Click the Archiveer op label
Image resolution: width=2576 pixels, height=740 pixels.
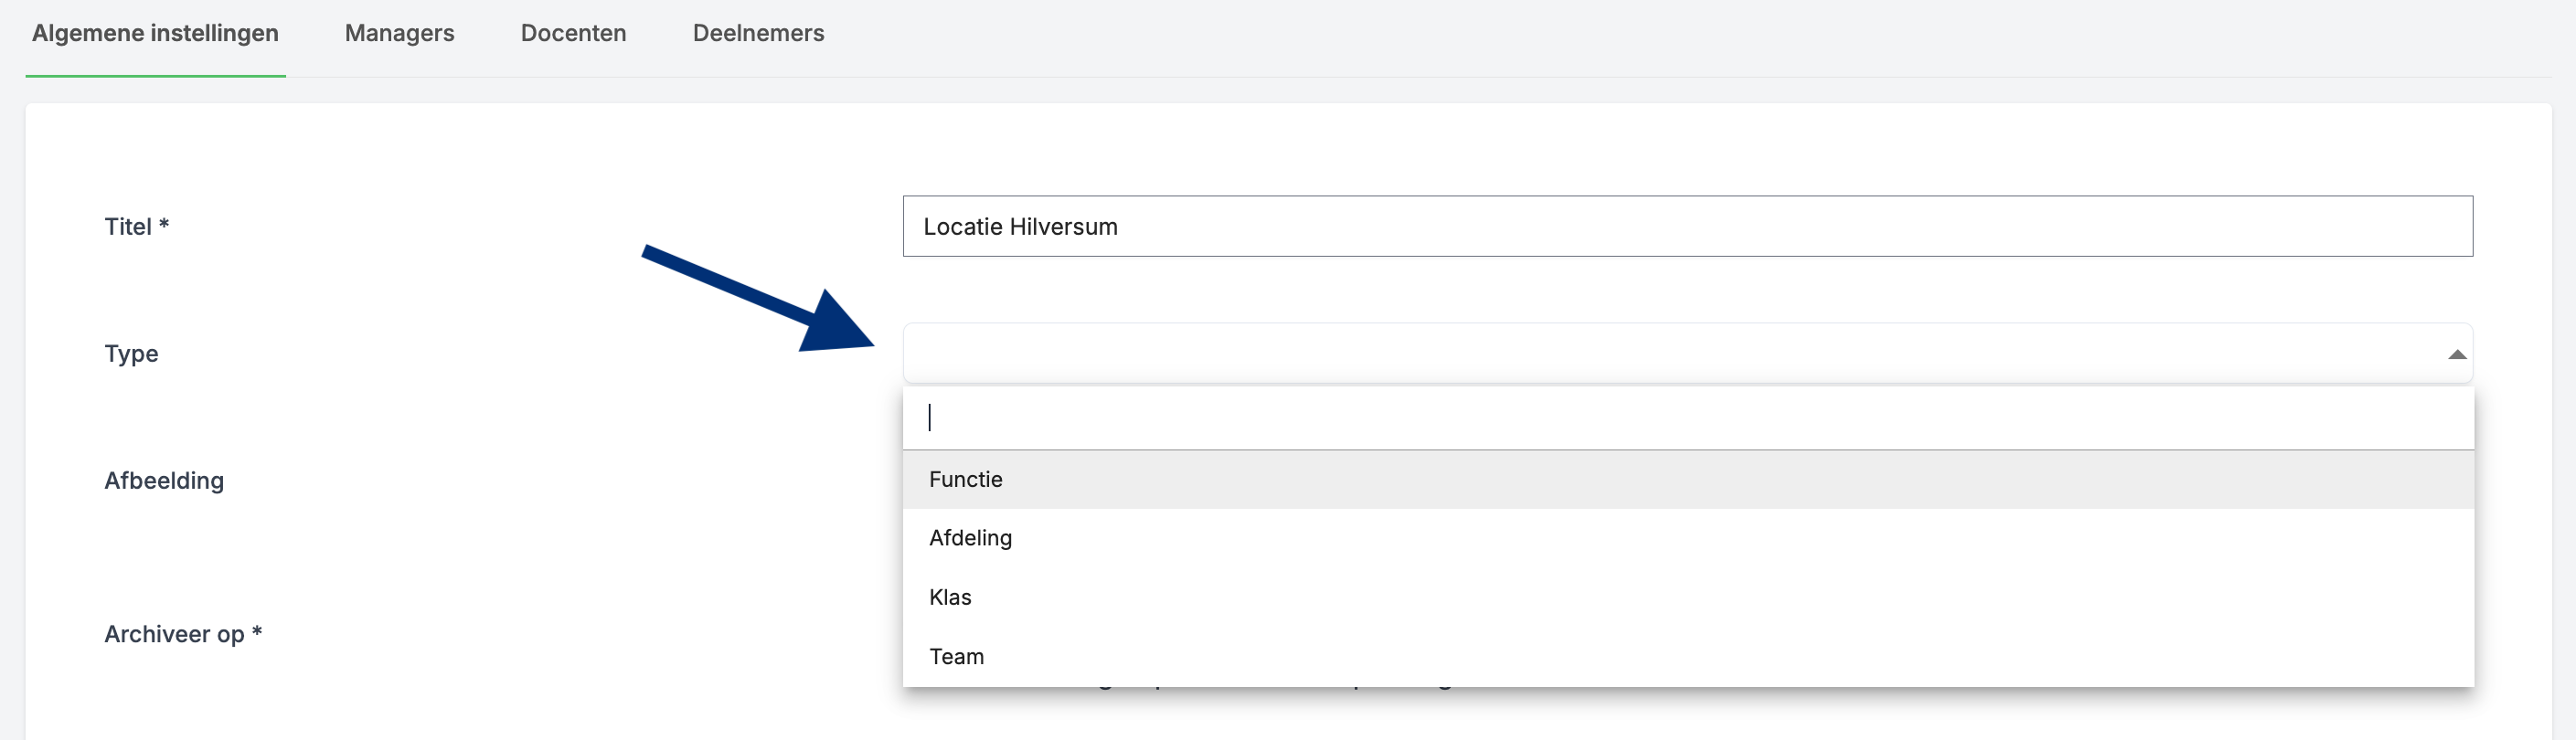click(174, 634)
